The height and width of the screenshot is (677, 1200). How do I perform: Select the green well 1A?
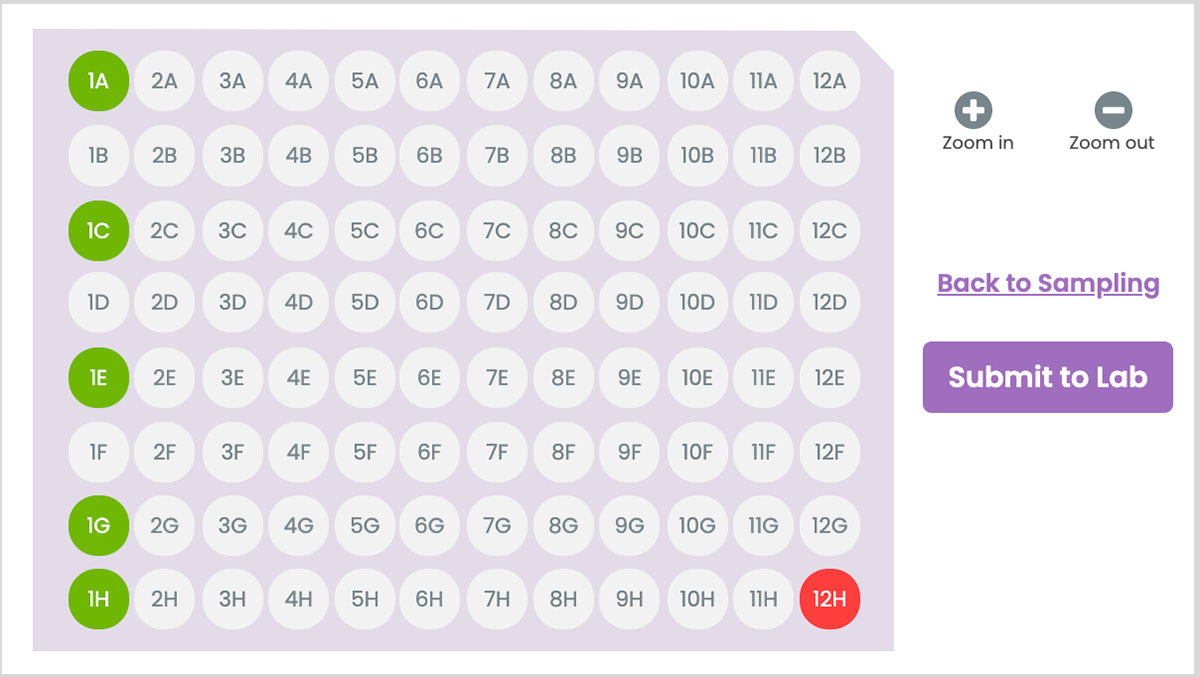coord(98,81)
